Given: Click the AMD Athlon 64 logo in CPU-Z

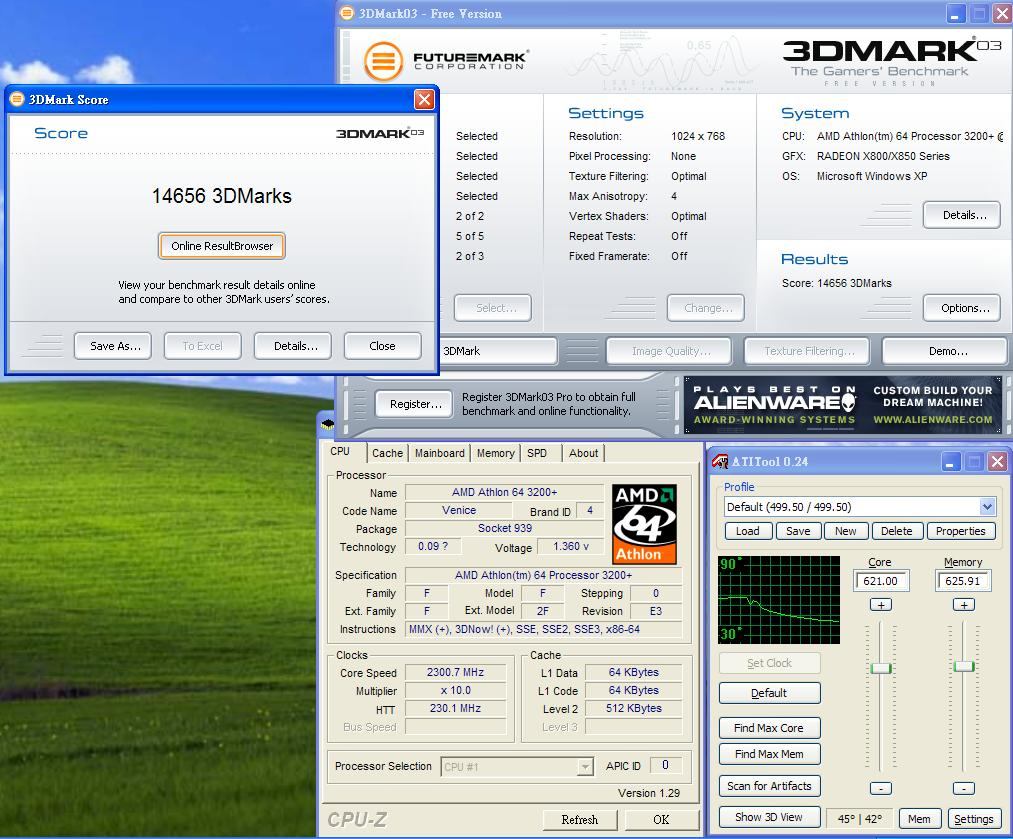Looking at the screenshot, I should 644,524.
